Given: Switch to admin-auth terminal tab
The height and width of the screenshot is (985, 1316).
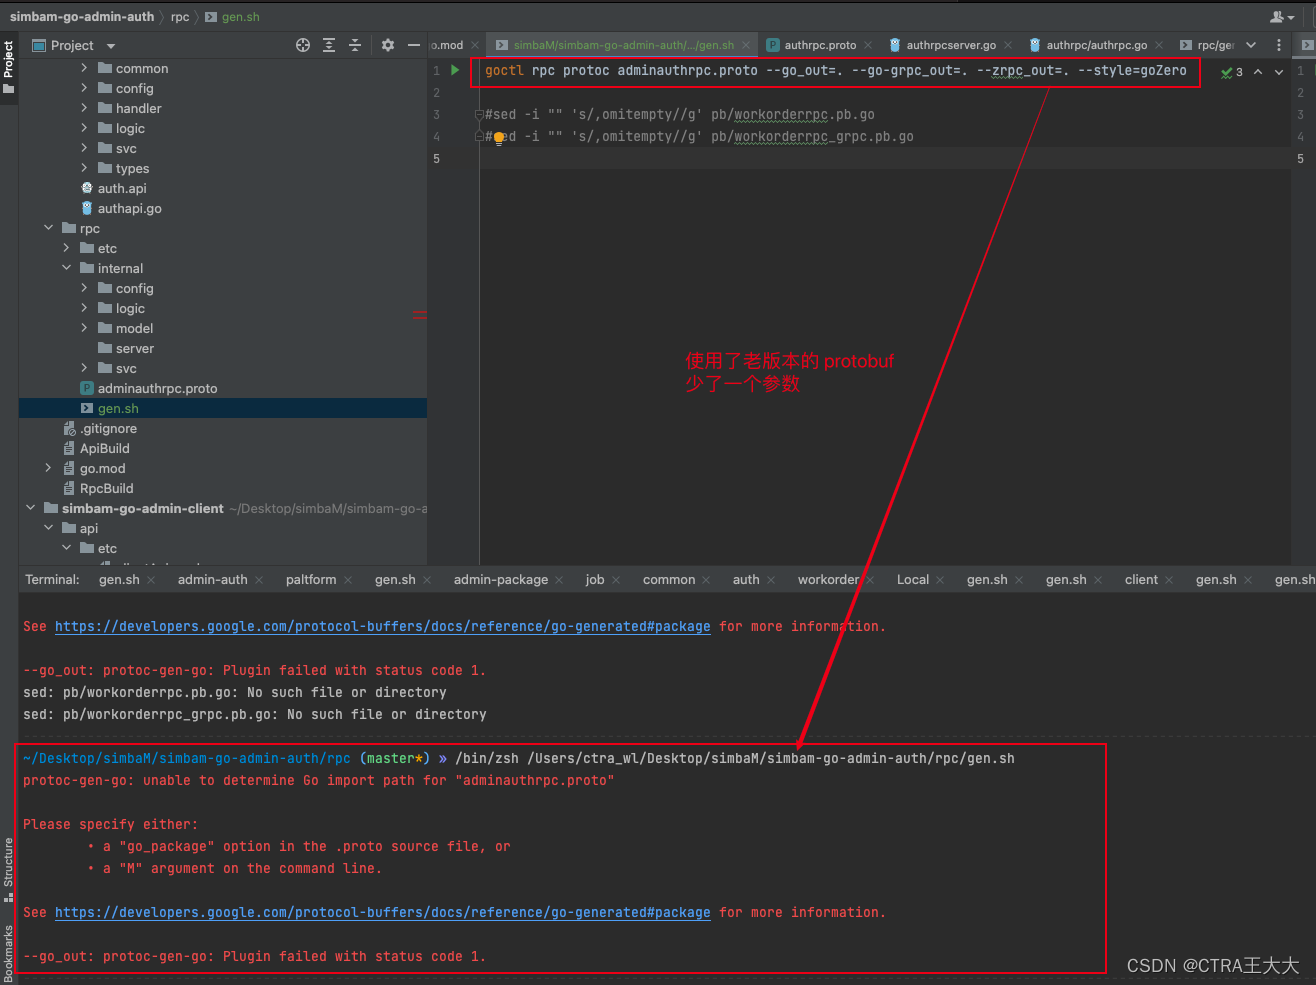Looking at the screenshot, I should pyautogui.click(x=212, y=579).
